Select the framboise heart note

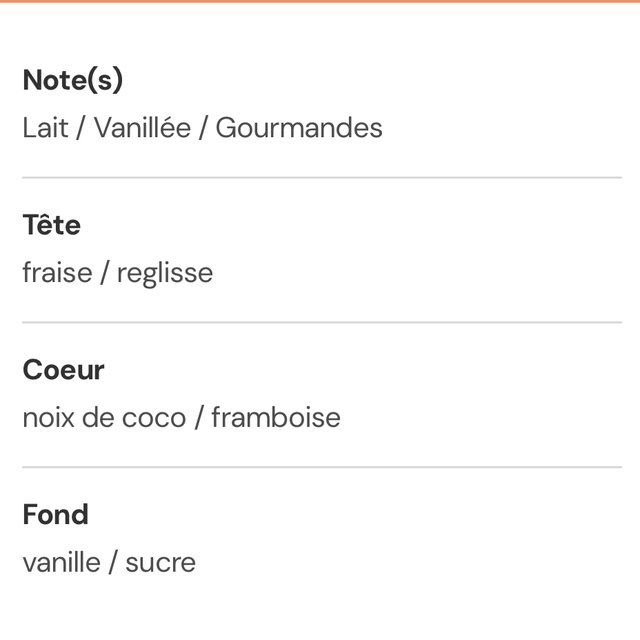276,417
